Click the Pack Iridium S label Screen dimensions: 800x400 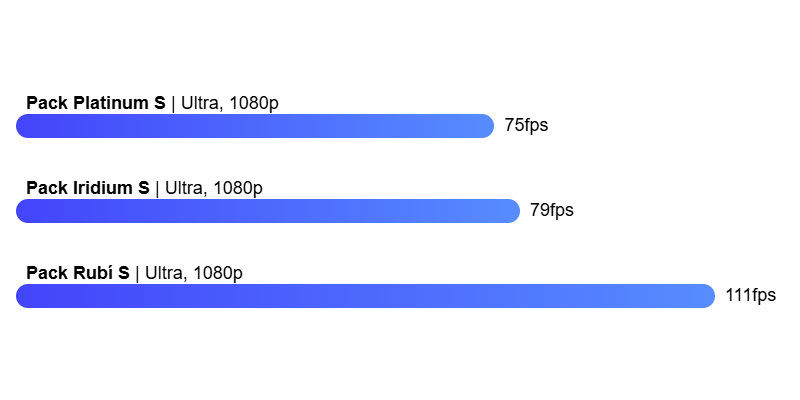pos(88,188)
